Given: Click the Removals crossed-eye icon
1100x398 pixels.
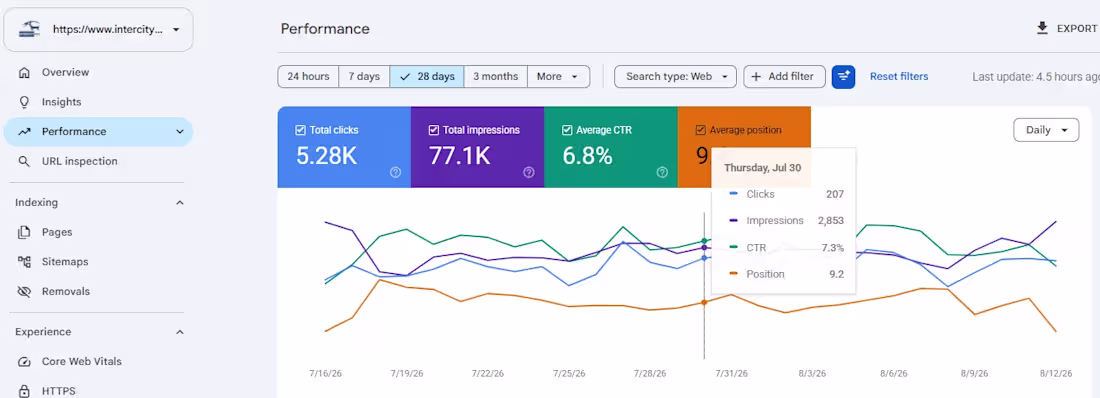Looking at the screenshot, I should click(25, 291).
